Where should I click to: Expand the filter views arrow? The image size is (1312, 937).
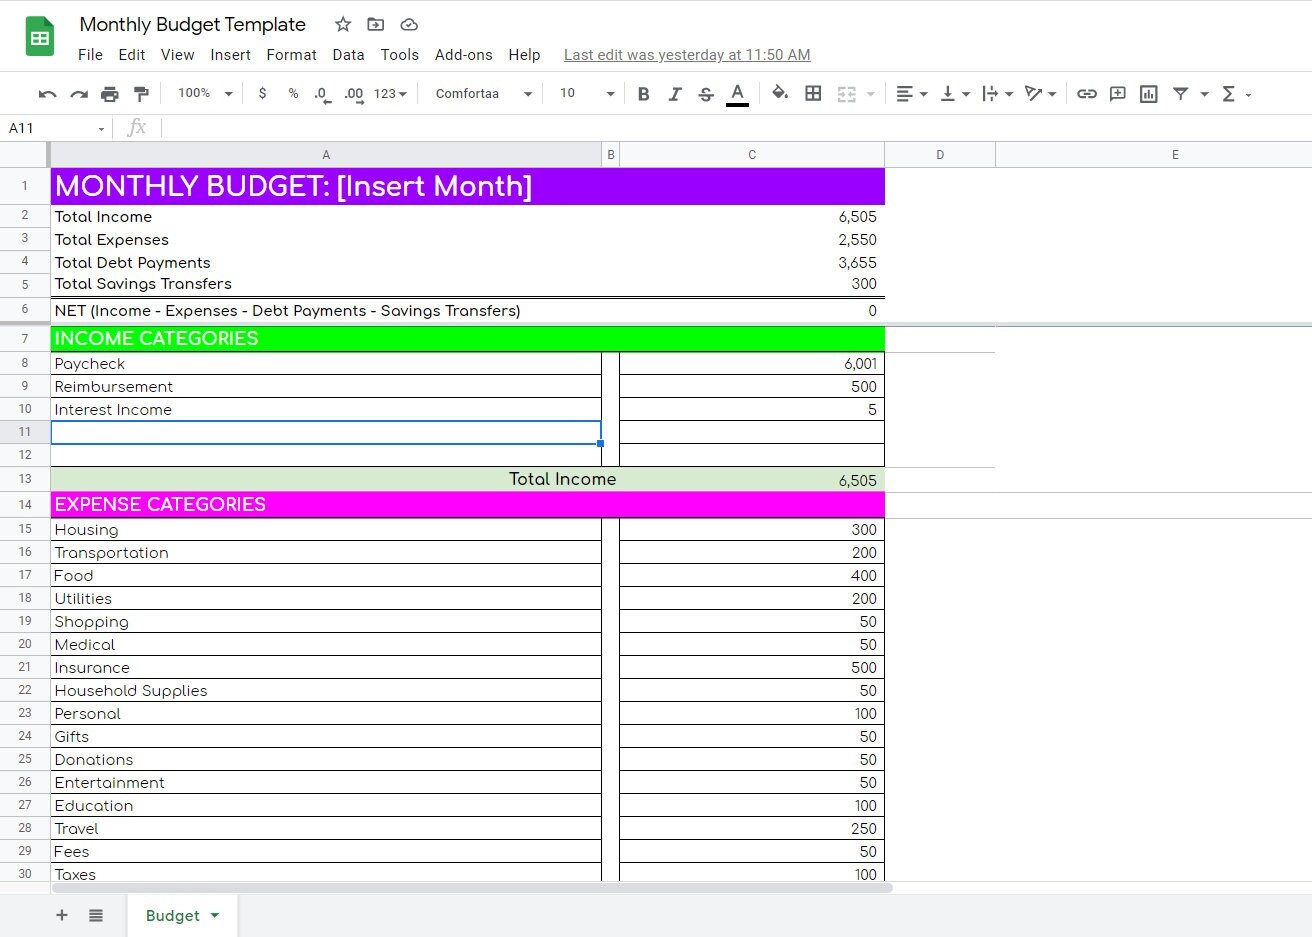pyautogui.click(x=1204, y=94)
